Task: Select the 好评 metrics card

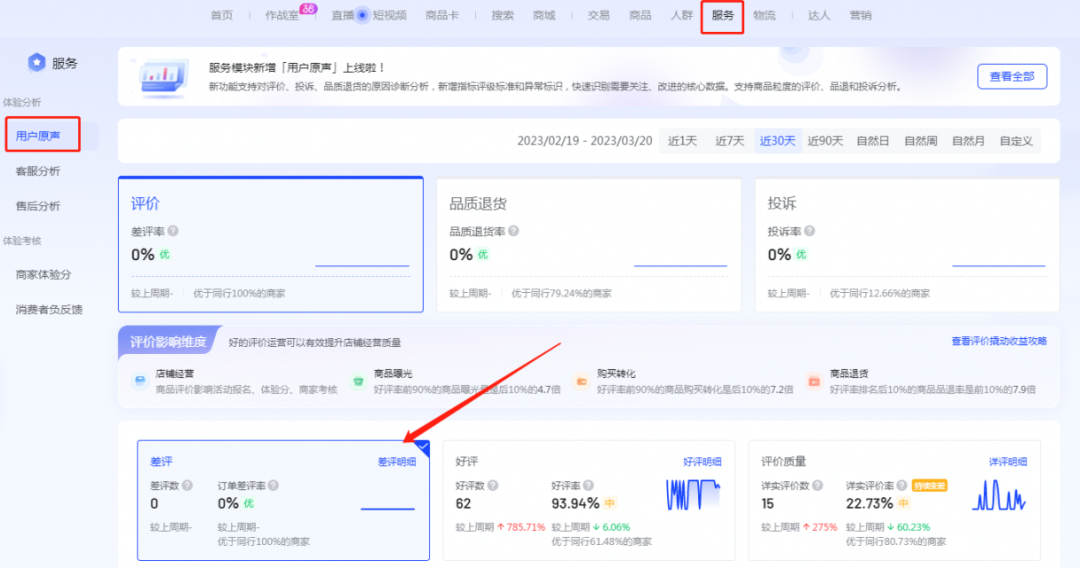Action: pyautogui.click(x=589, y=500)
